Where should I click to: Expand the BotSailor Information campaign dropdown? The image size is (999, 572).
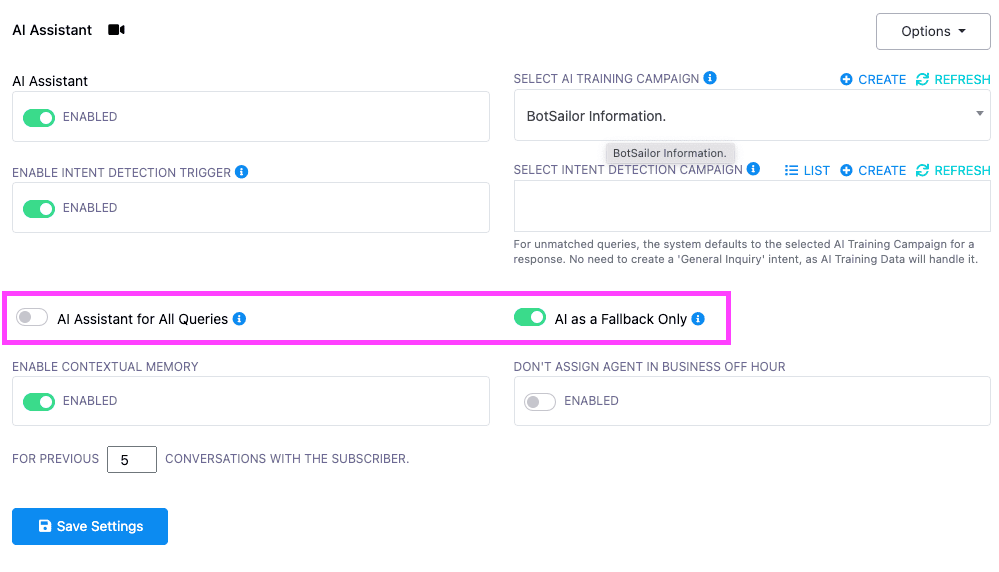(x=751, y=116)
